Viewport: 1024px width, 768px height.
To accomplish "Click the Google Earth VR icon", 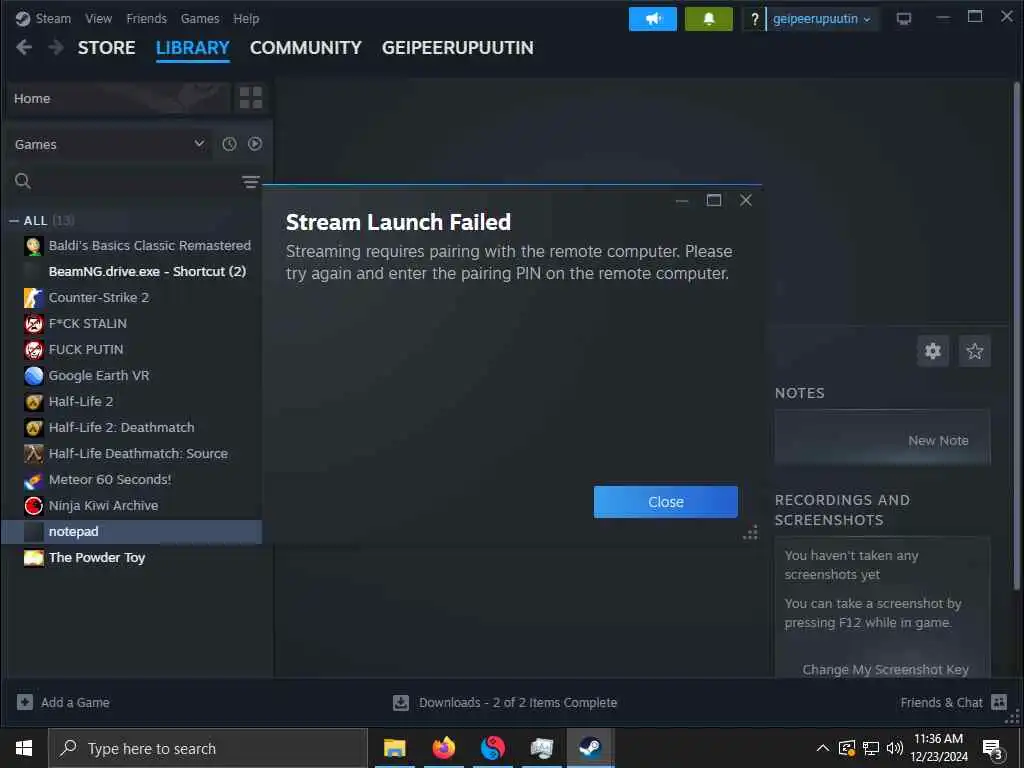I will coord(34,376).
